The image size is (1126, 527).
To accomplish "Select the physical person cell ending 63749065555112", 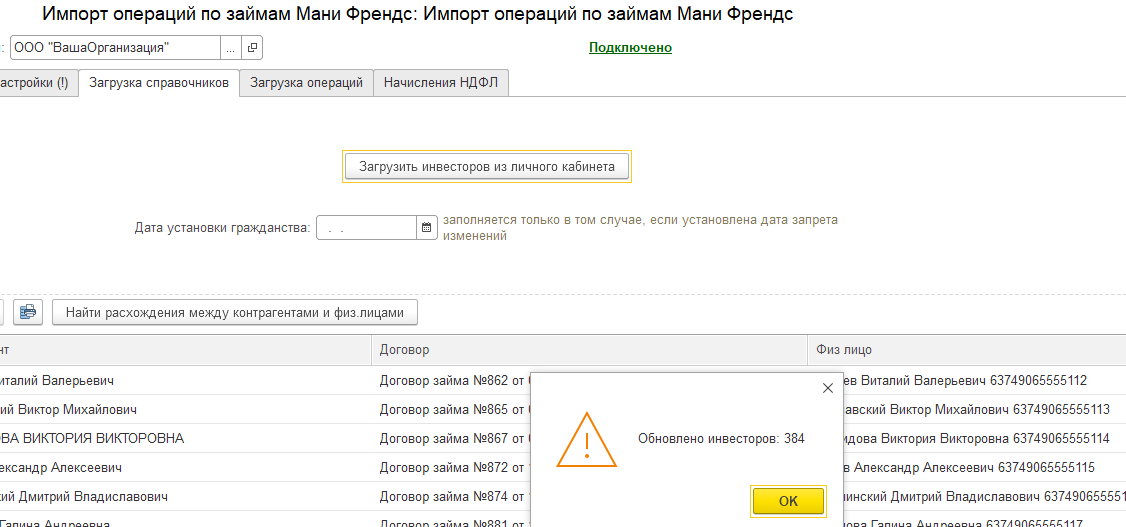I will pyautogui.click(x=985, y=381).
